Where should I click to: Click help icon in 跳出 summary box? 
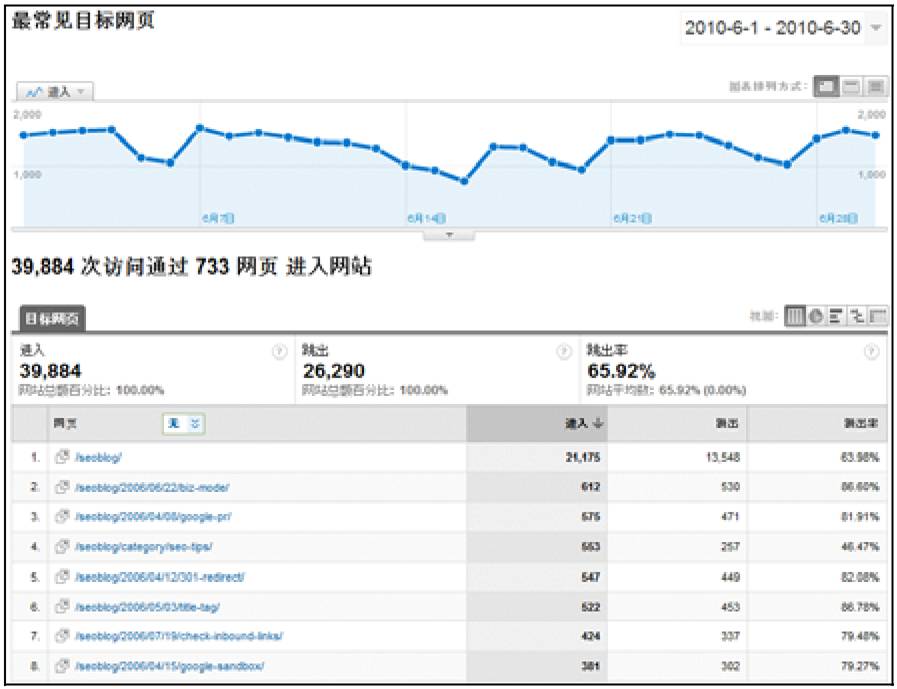point(564,351)
